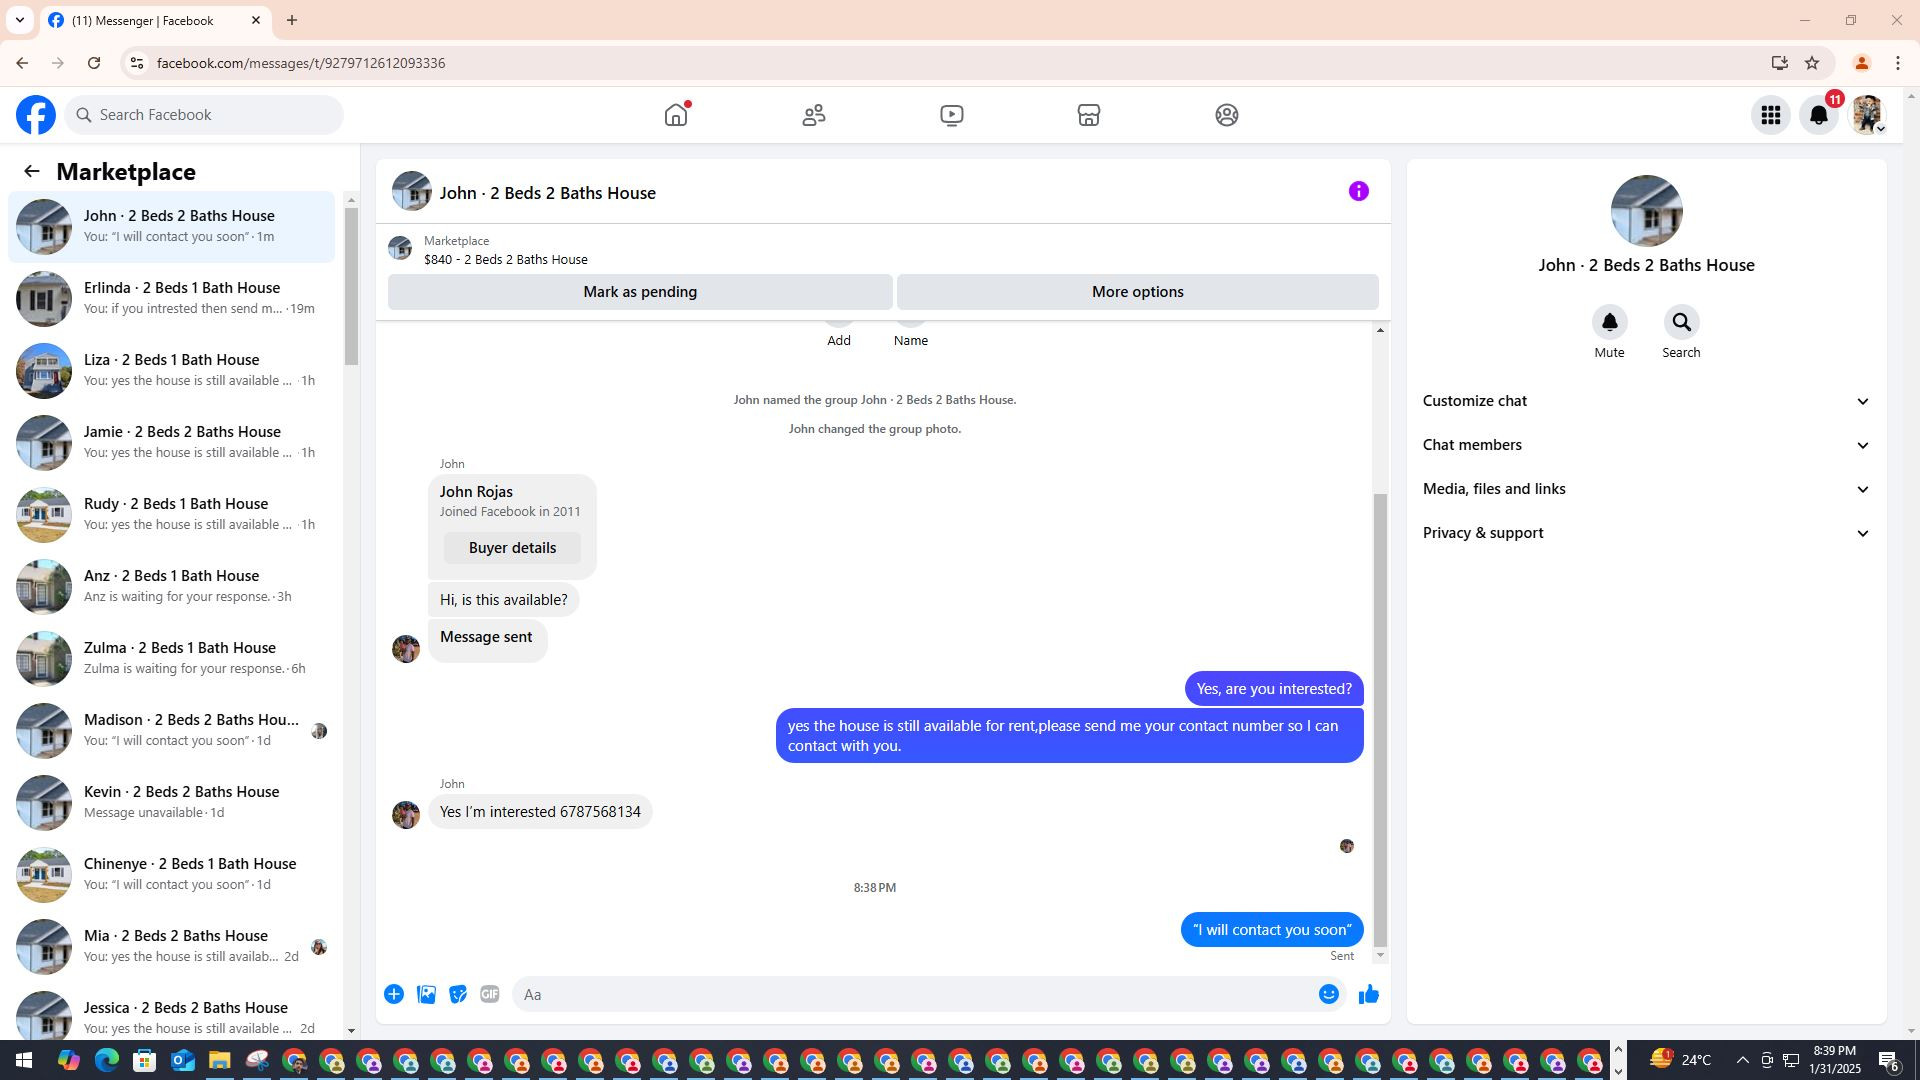Open the Windows Start menu
Image resolution: width=1920 pixels, height=1080 pixels.
(23, 1060)
